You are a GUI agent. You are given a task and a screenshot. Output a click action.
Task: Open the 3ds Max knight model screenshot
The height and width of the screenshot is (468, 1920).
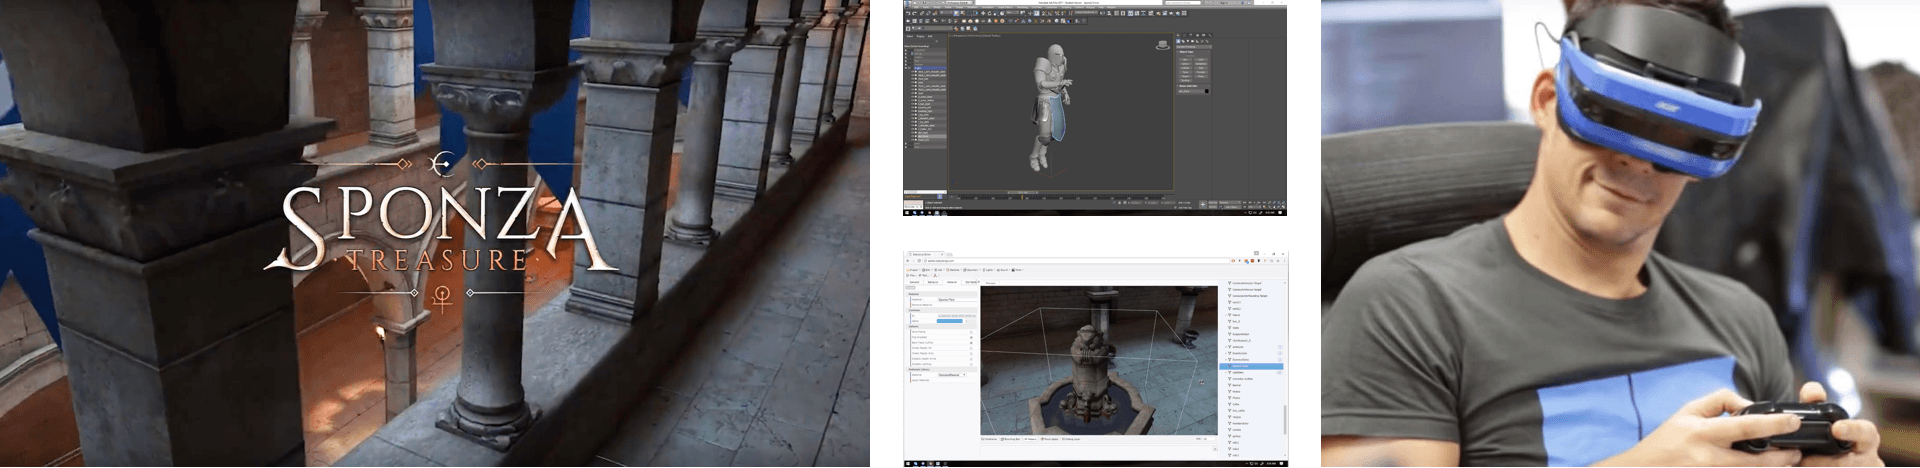1095,108
